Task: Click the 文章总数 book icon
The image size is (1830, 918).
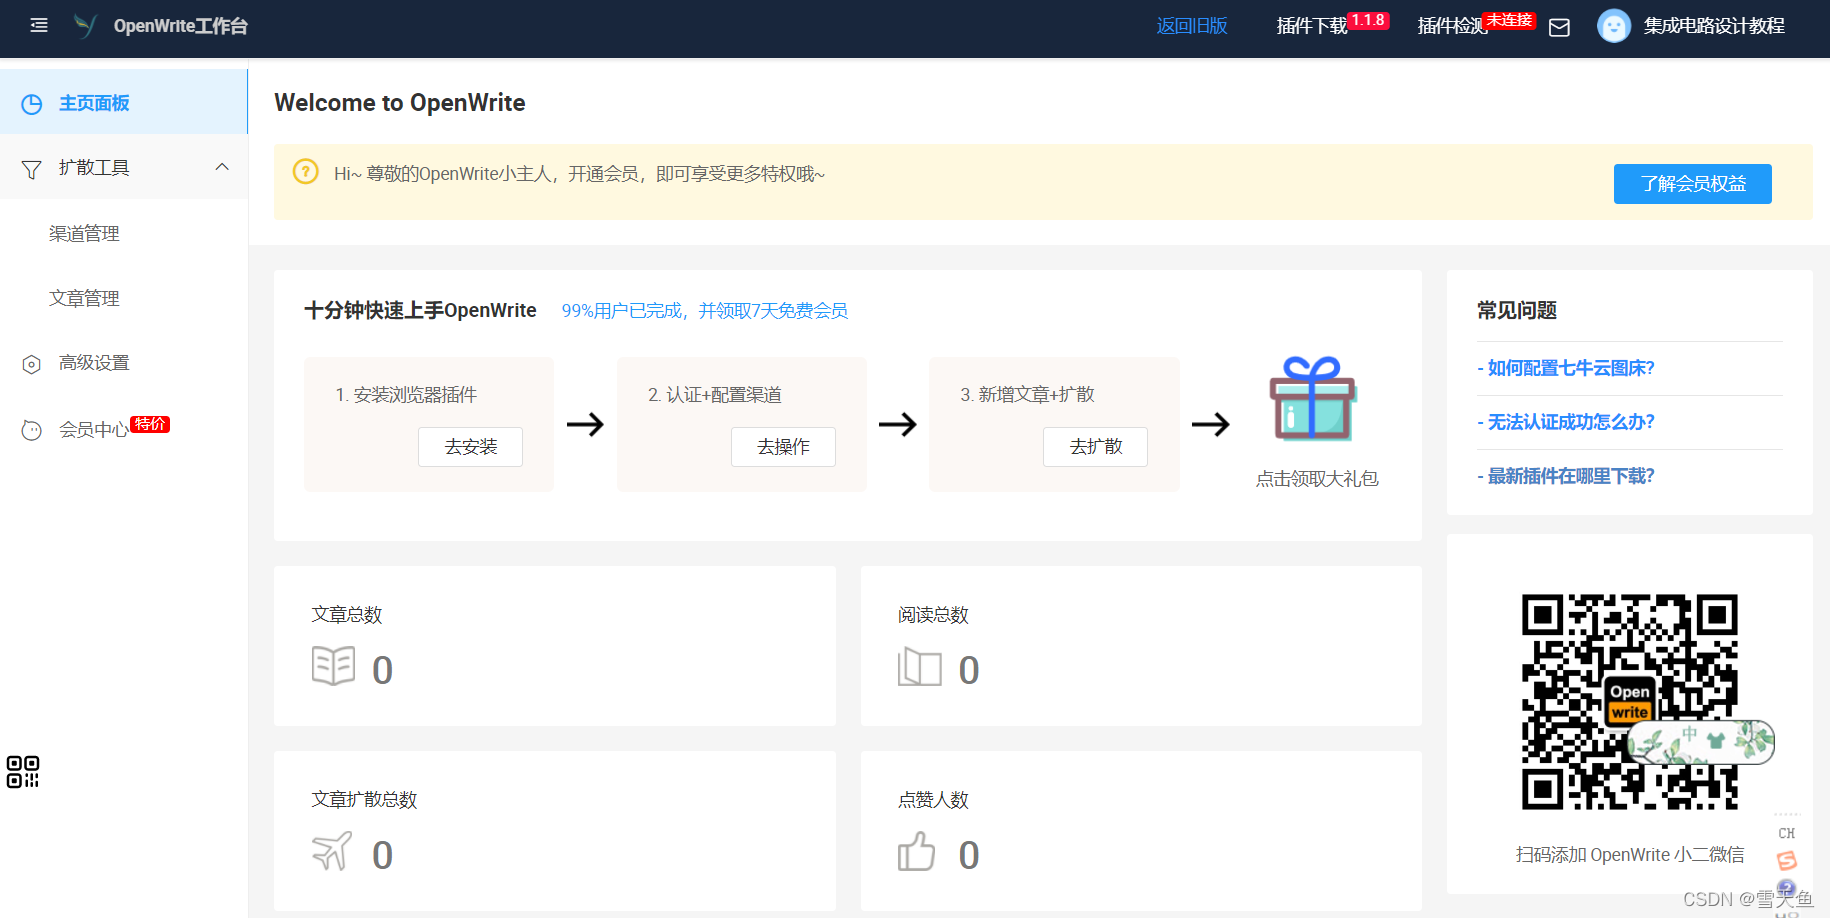Action: 333,665
